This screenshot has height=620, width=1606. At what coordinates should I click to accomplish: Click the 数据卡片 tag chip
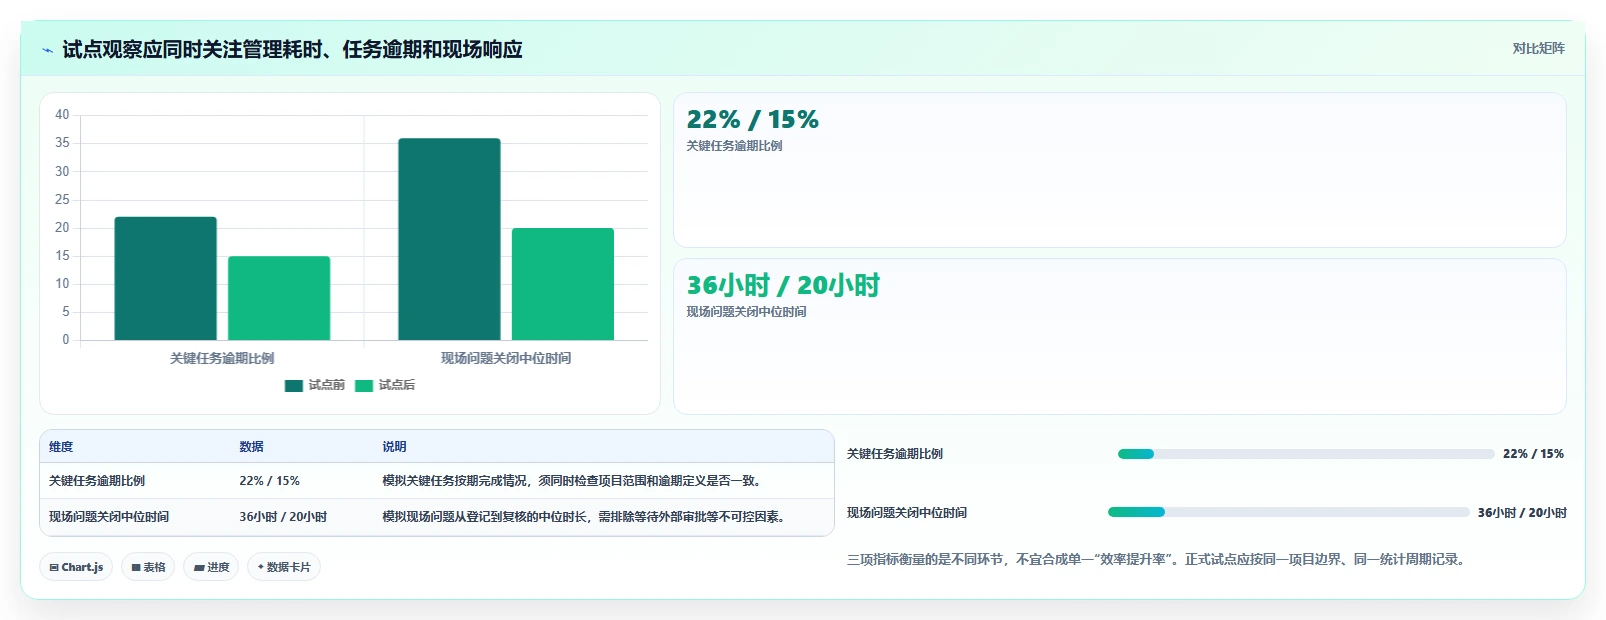pyautogui.click(x=284, y=567)
